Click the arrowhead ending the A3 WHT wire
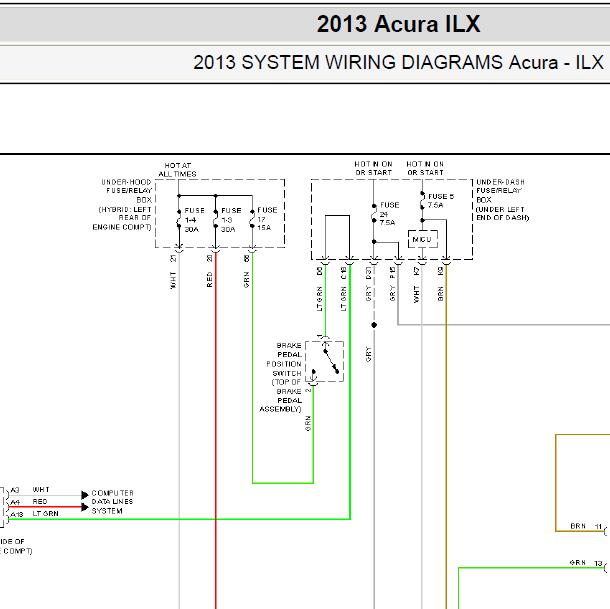 [85, 495]
